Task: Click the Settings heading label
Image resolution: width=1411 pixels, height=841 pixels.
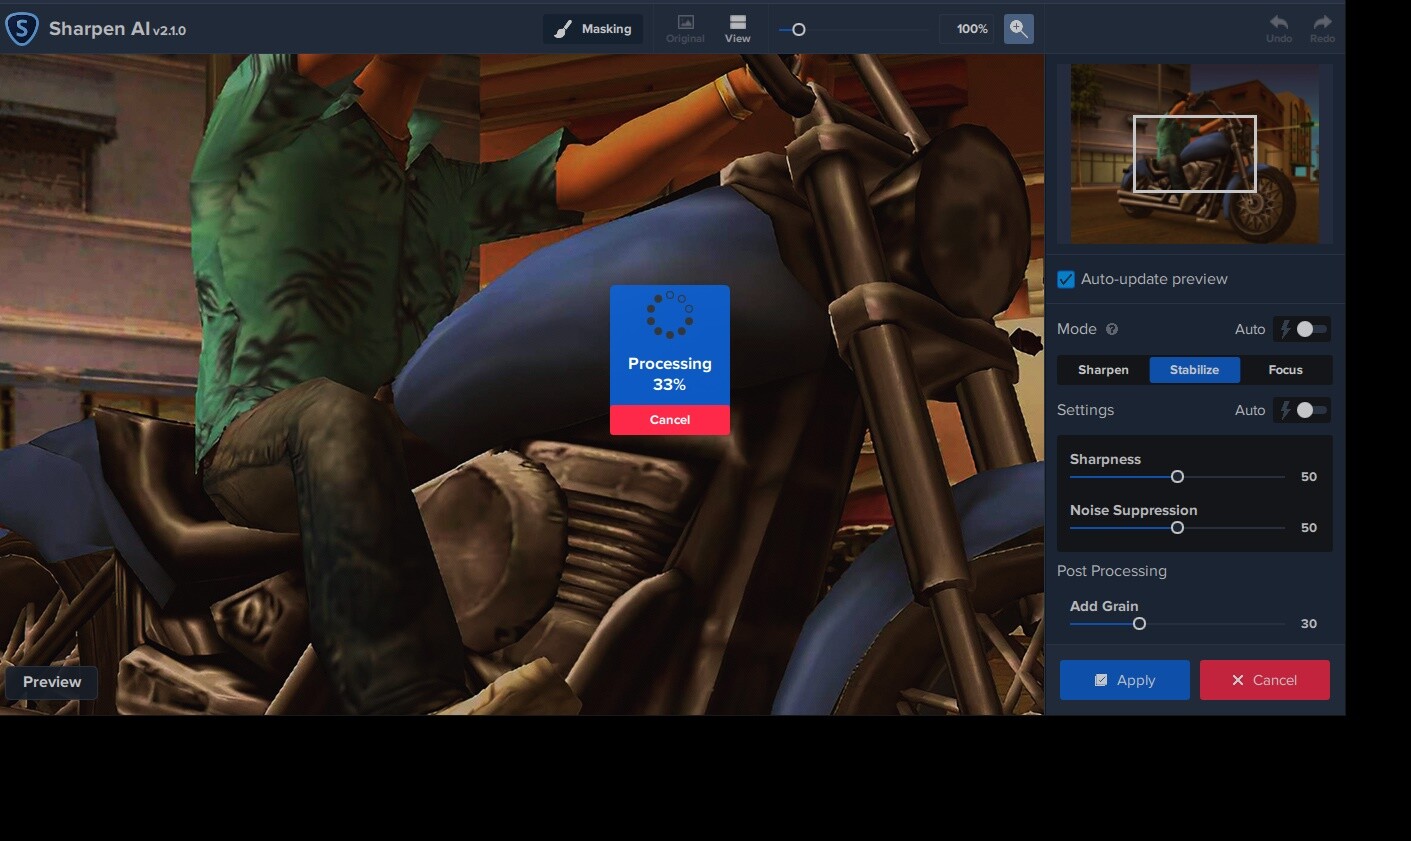Action: point(1085,410)
